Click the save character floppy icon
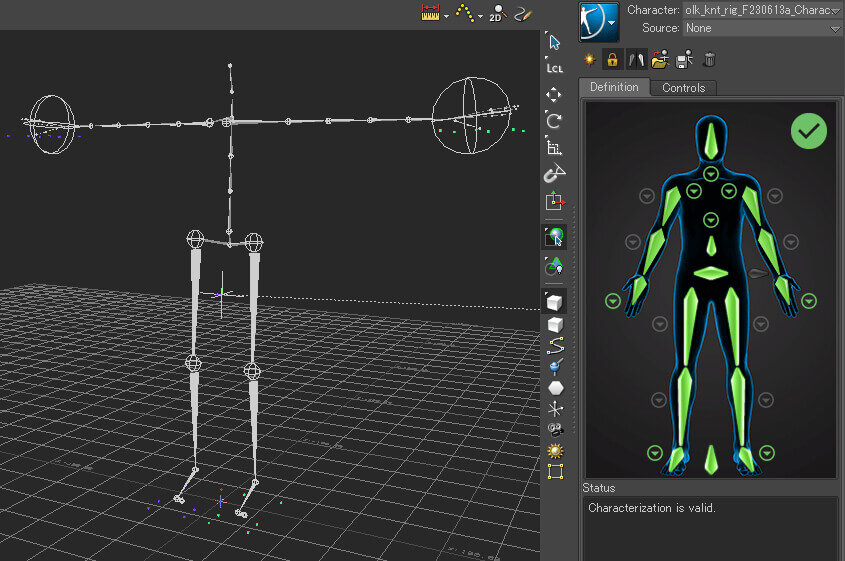The image size is (845, 561). [x=684, y=59]
